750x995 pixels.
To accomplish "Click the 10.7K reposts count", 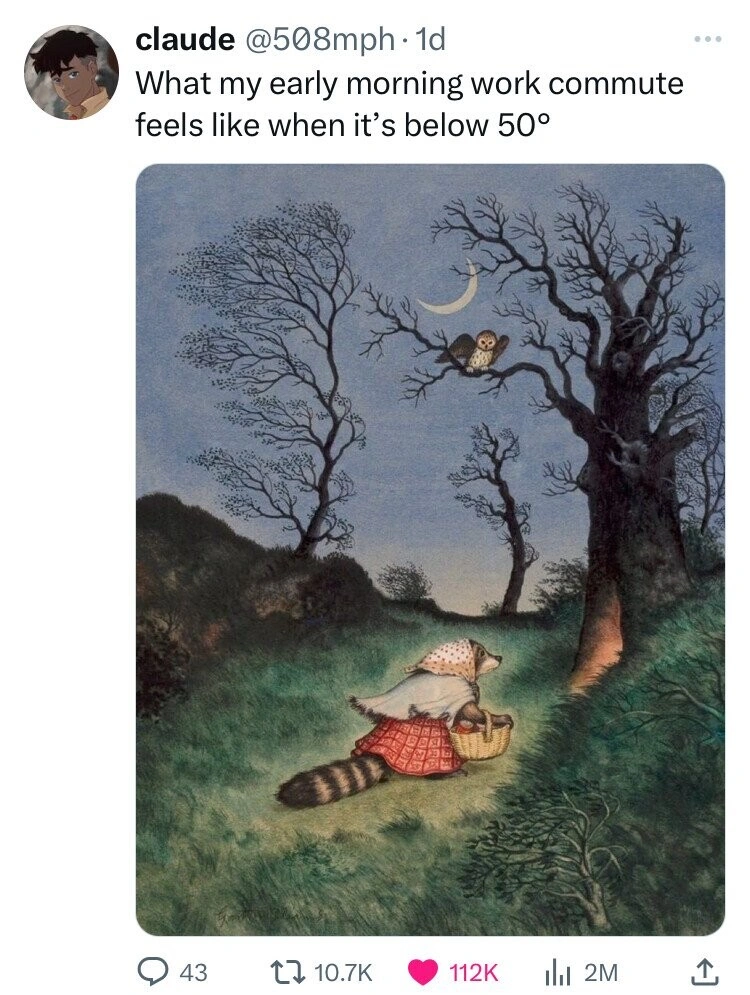I will click(x=343, y=972).
